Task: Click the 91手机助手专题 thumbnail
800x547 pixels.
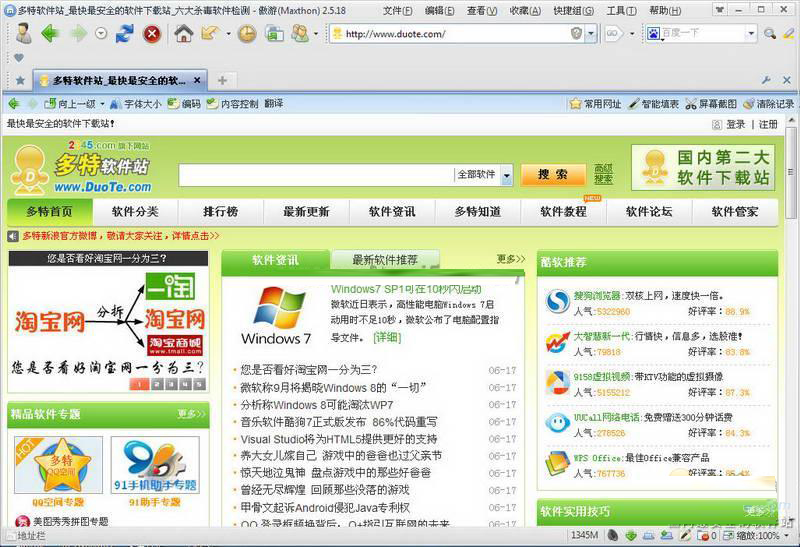Action: pyautogui.click(x=155, y=465)
